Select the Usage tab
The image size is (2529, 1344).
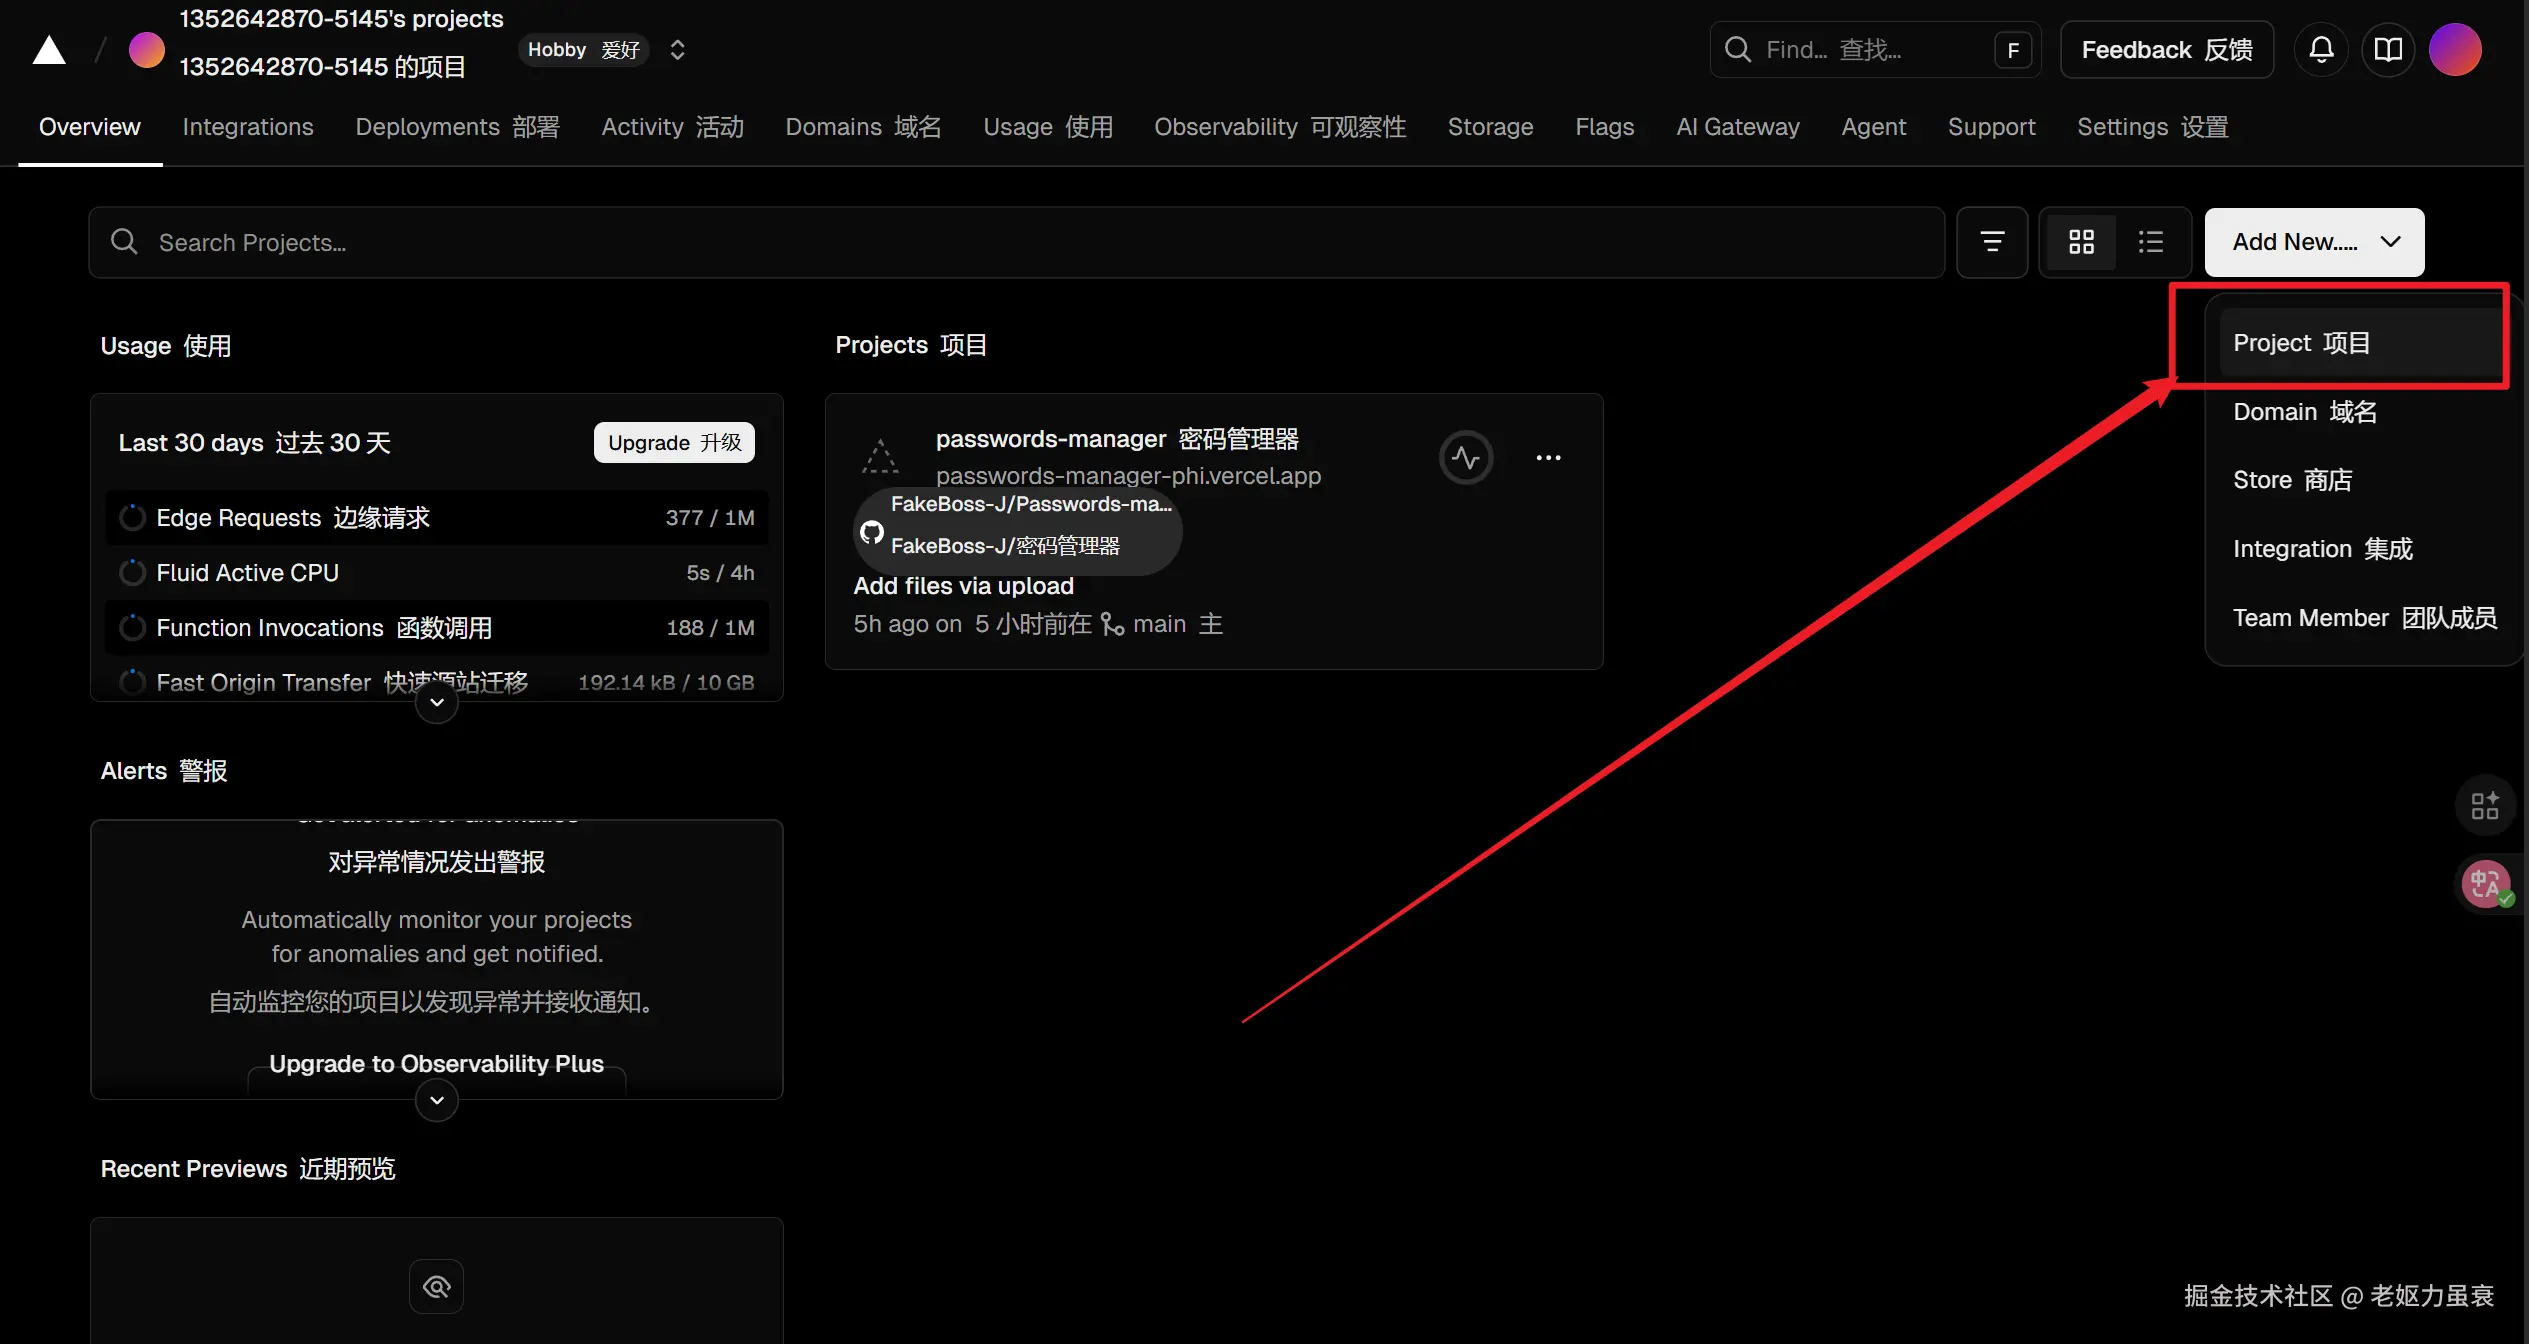[x=1048, y=127]
